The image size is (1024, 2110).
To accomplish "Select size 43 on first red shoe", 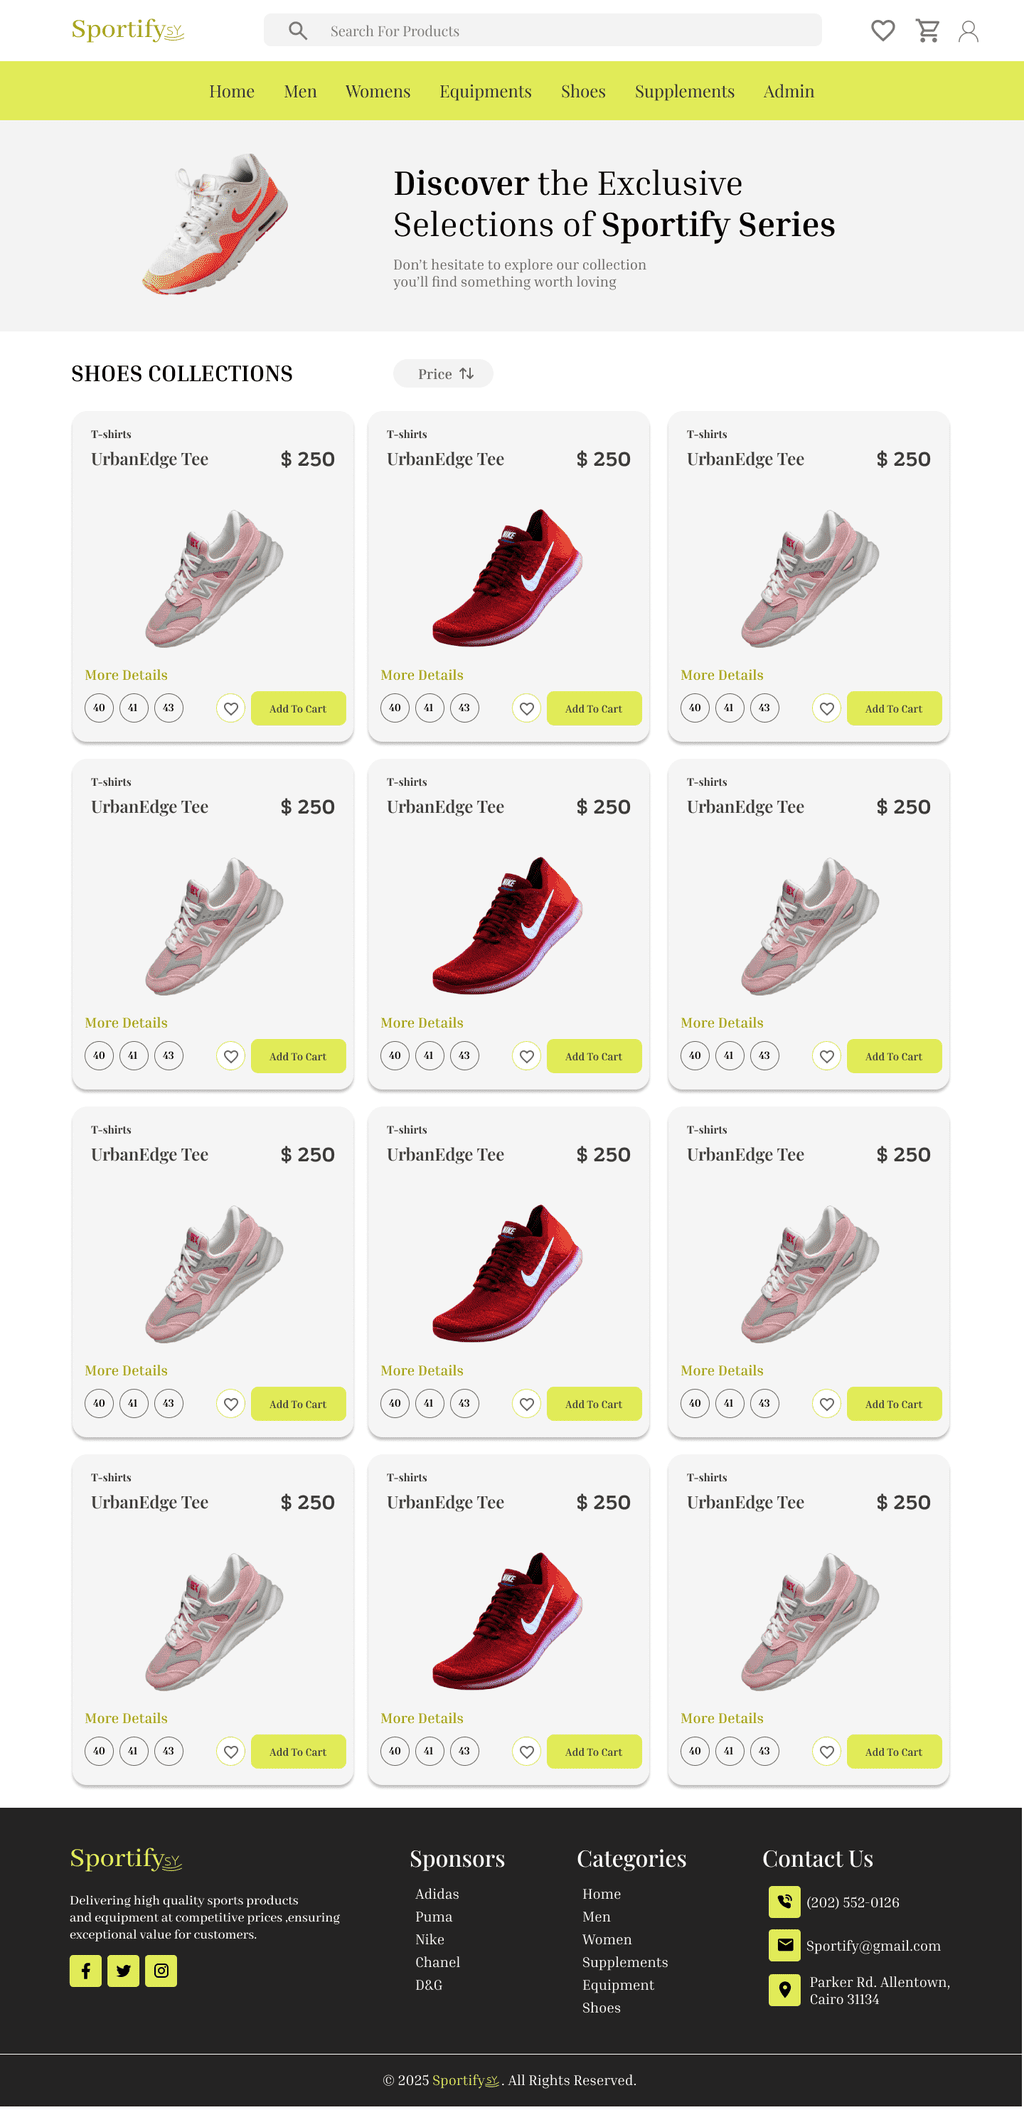I will (x=464, y=708).
